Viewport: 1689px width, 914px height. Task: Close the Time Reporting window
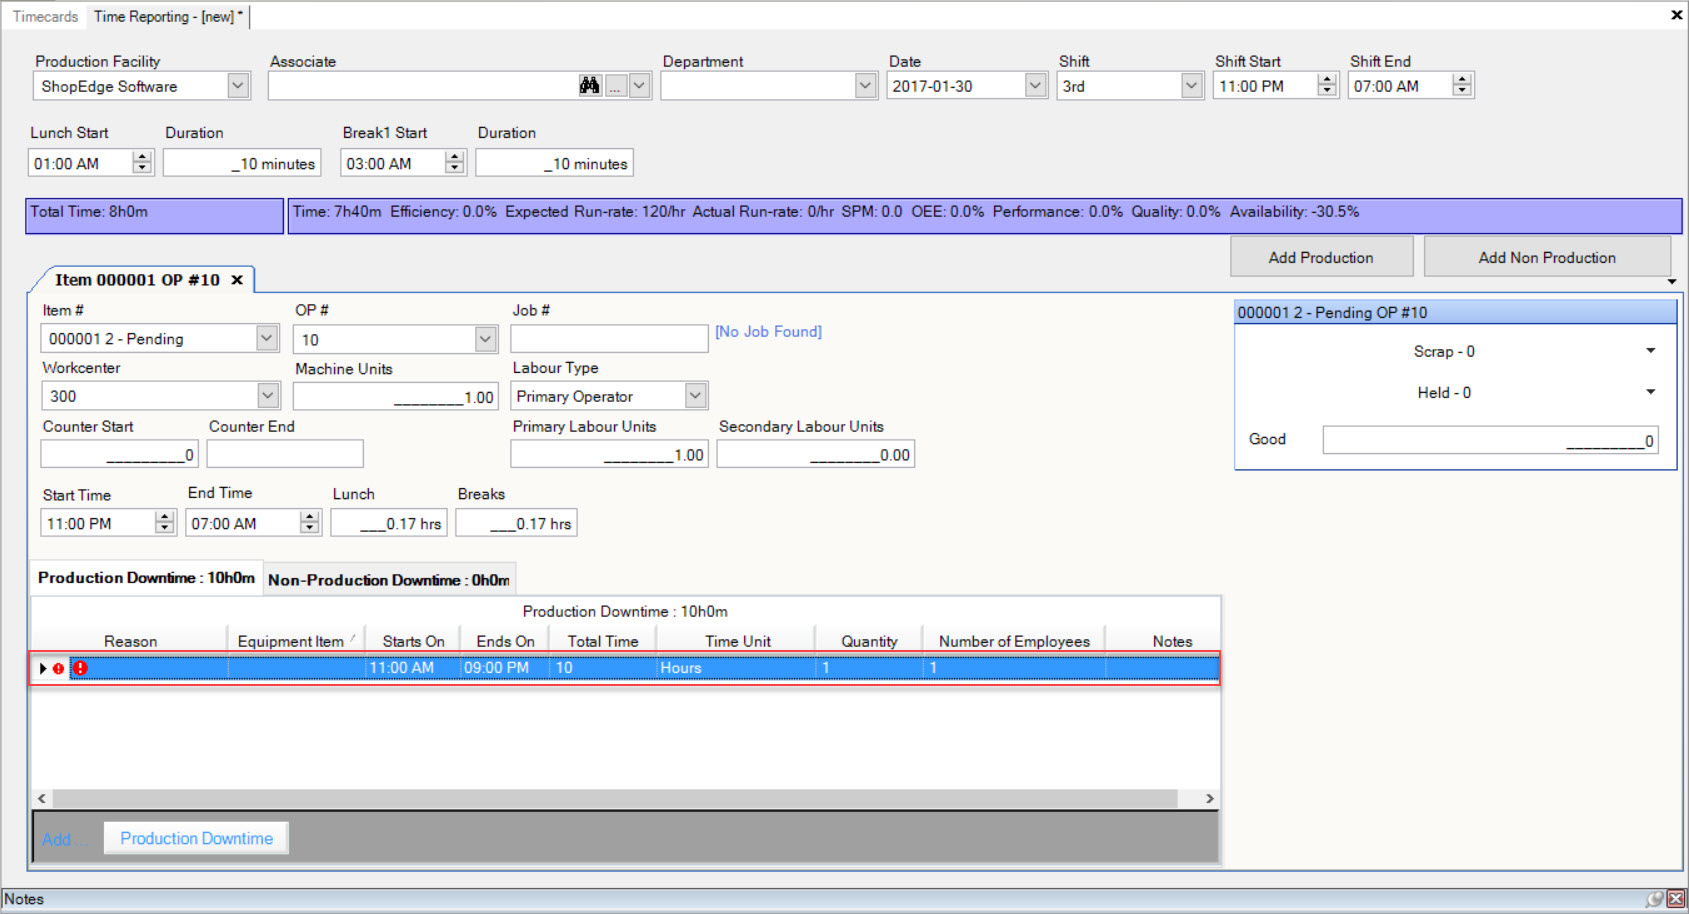pos(1676,15)
